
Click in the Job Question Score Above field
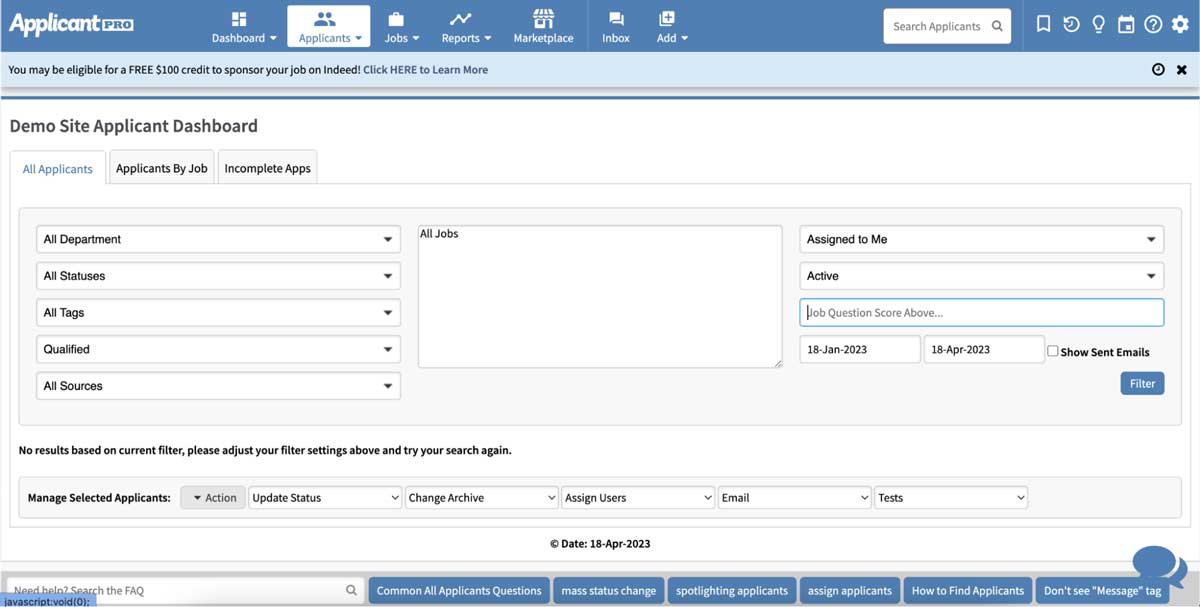[x=980, y=312]
